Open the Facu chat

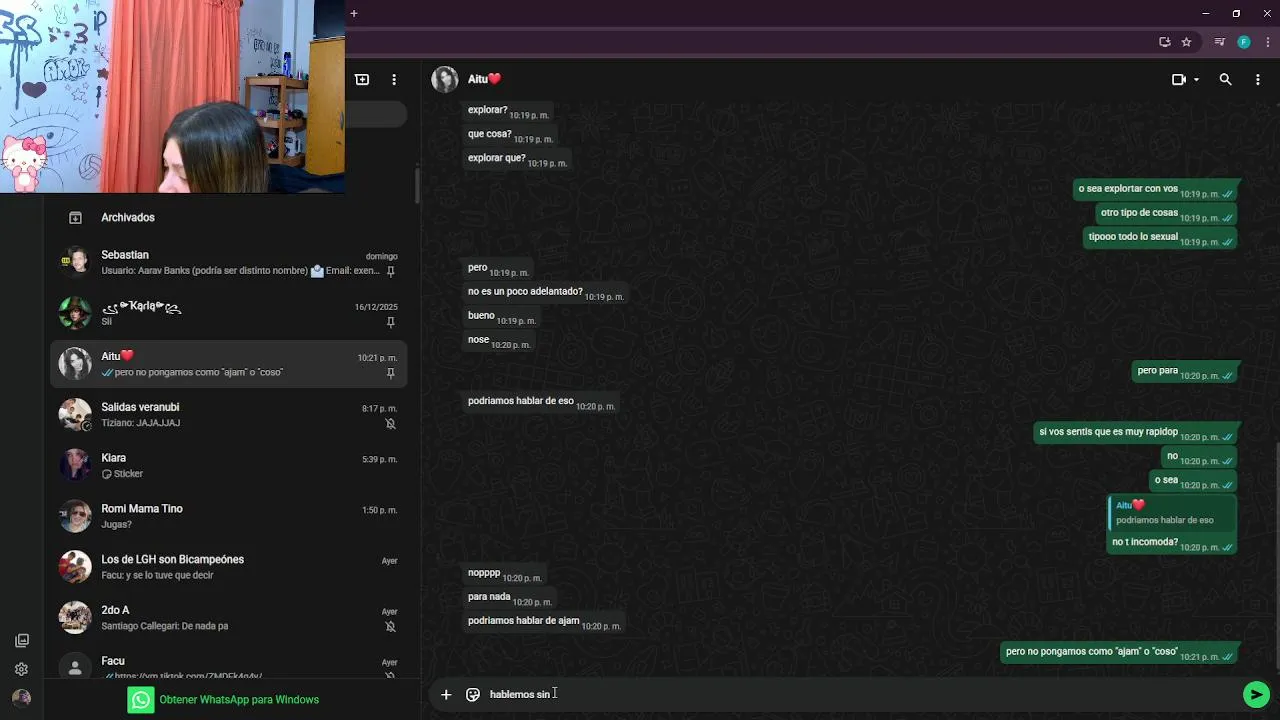click(x=228, y=664)
